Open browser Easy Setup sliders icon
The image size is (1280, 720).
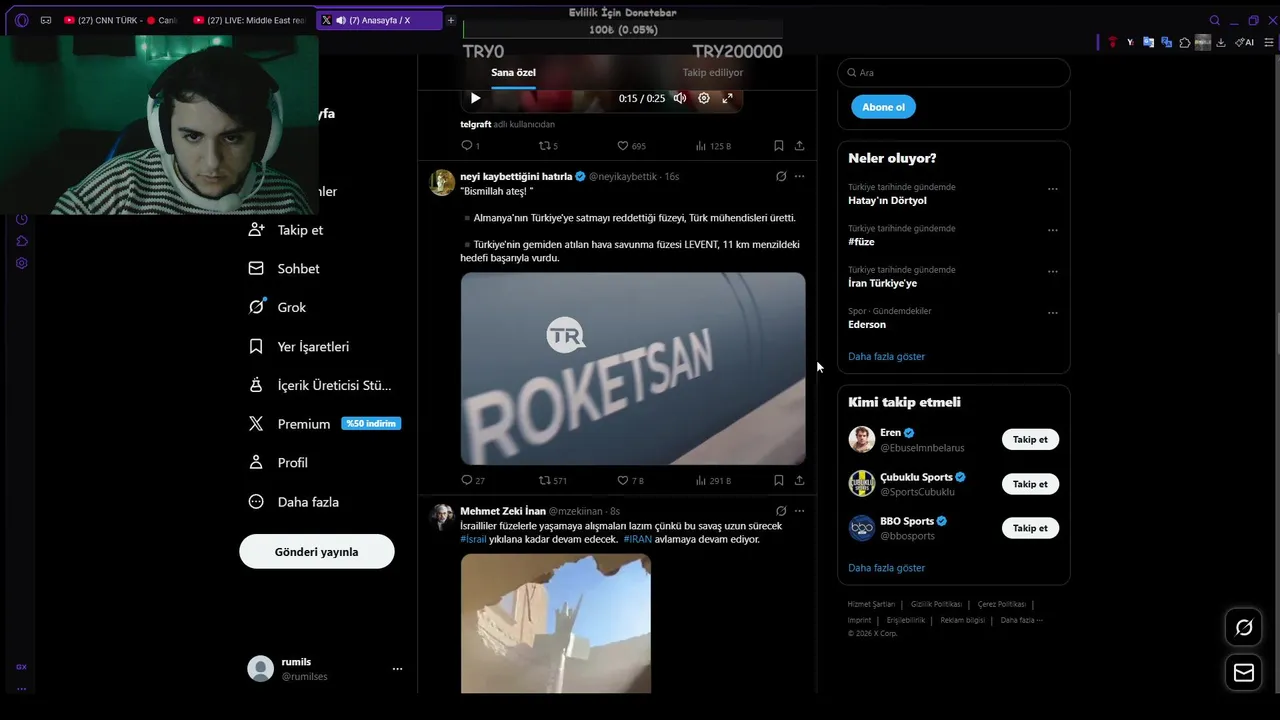coord(1269,42)
